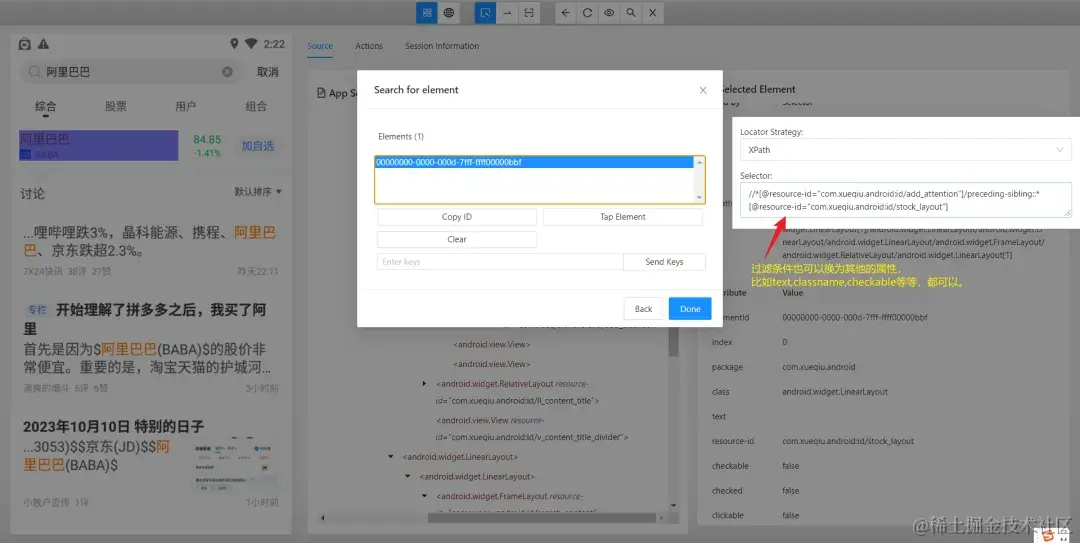Tap news snippet about 京东跌超2.3%

(x=151, y=242)
